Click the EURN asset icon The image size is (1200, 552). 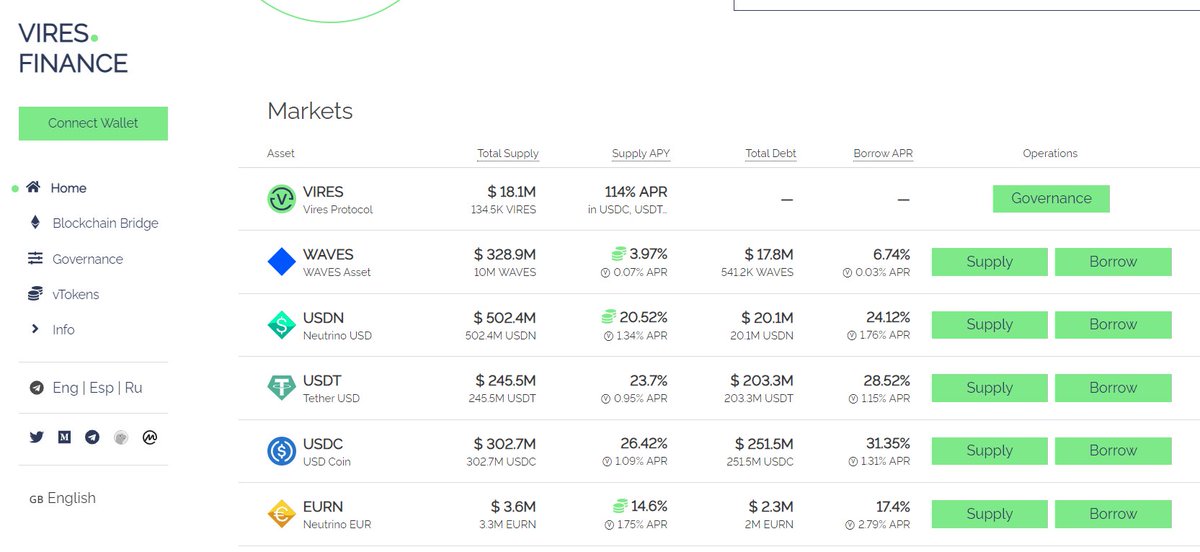(282, 514)
